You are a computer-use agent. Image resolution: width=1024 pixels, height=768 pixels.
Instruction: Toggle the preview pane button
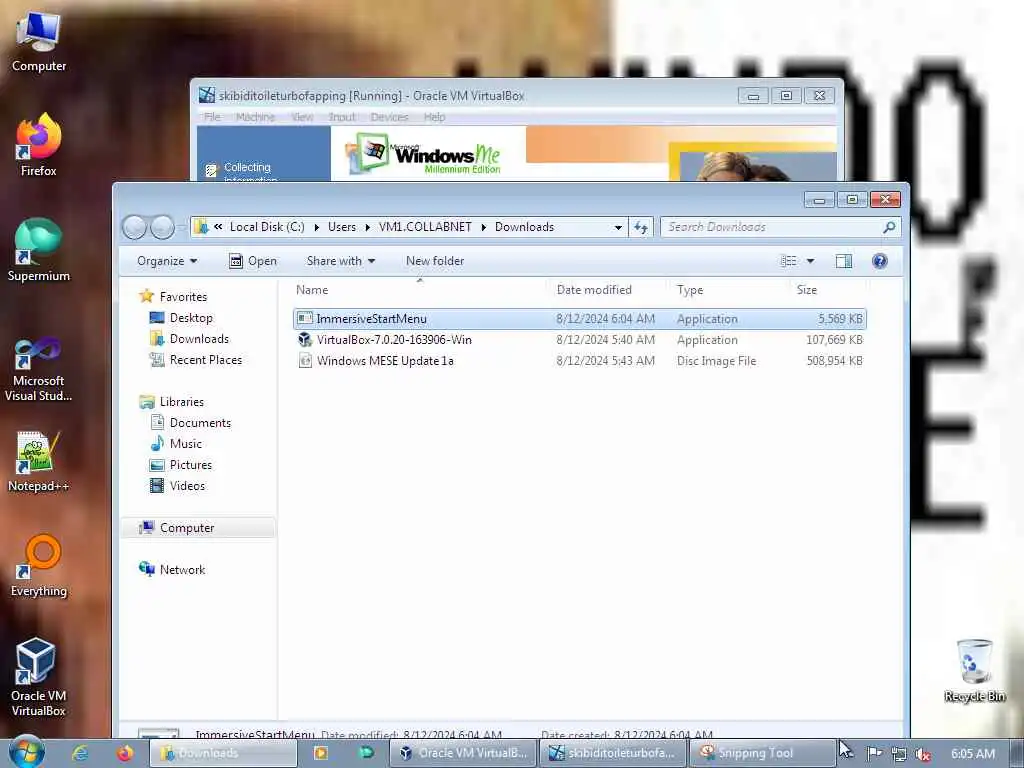click(x=844, y=261)
